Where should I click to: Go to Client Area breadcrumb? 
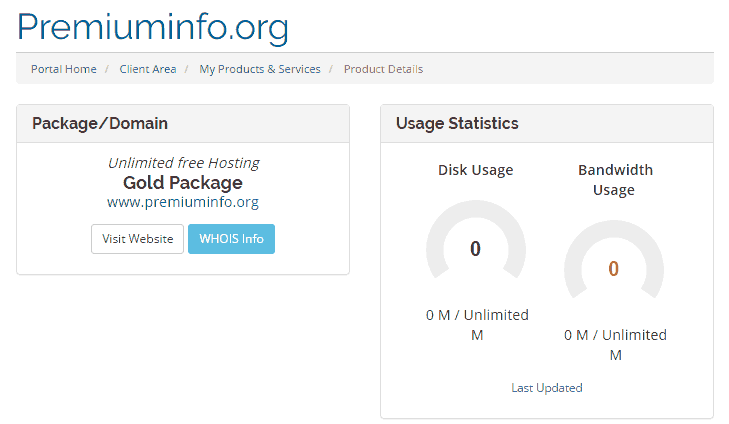pyautogui.click(x=148, y=69)
